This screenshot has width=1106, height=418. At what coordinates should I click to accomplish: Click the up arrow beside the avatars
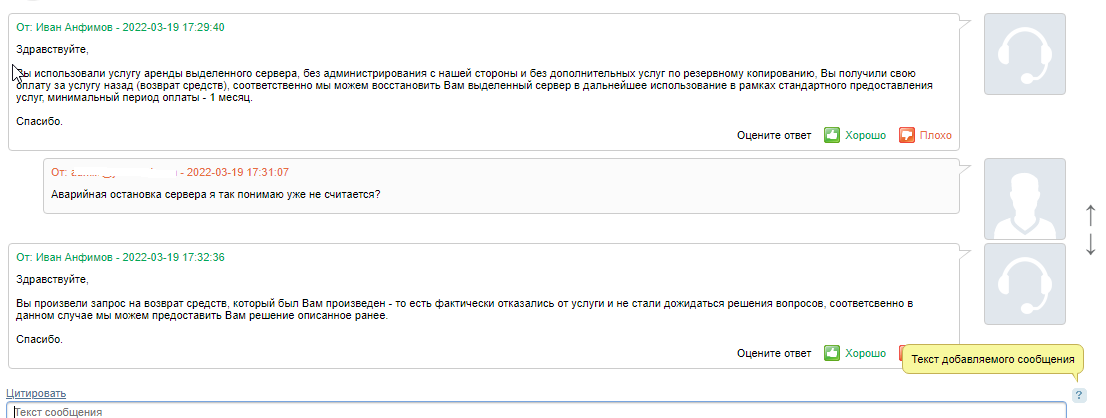1090,216
